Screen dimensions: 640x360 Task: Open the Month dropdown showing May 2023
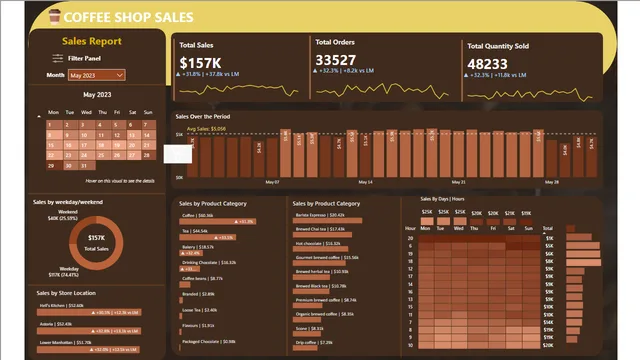coord(97,75)
